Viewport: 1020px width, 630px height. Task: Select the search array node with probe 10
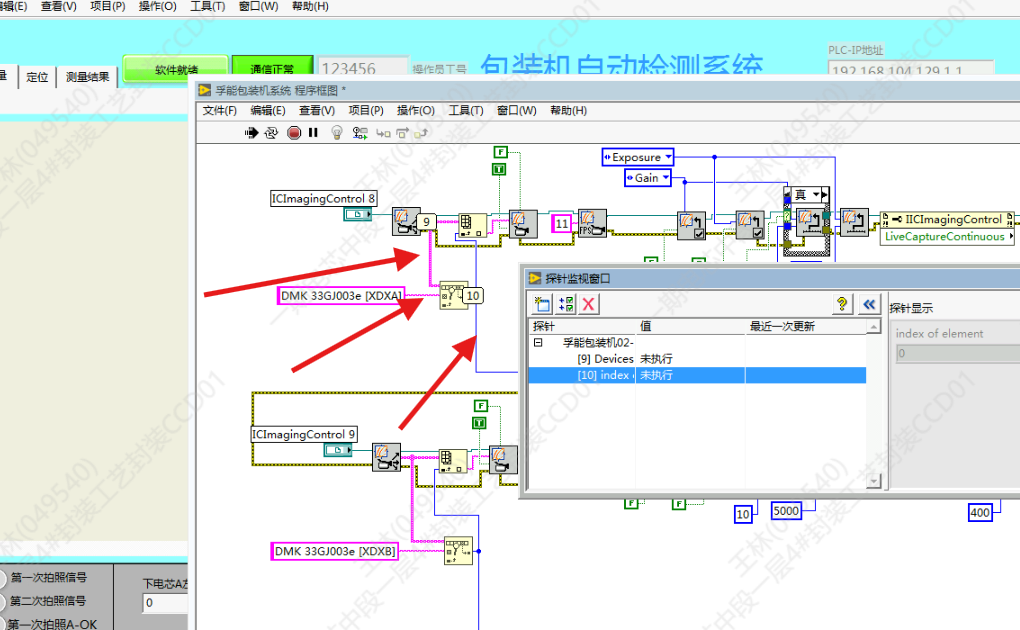pos(453,295)
